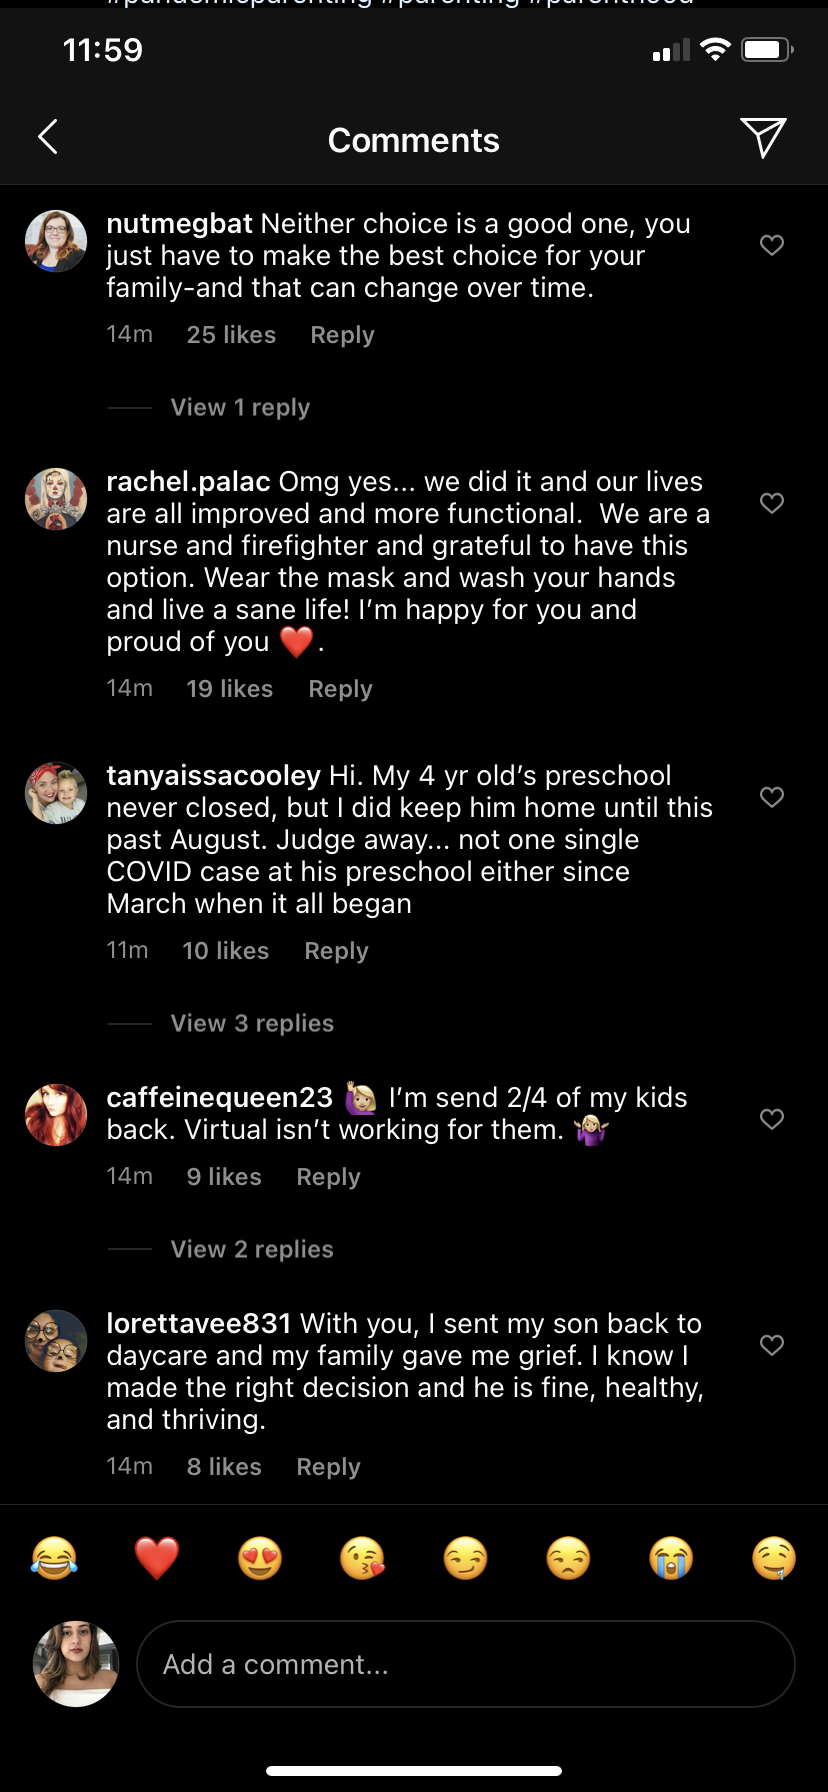This screenshot has width=828, height=1792.
Task: Insert the laughing-crying emoji reaction
Action: point(55,1558)
